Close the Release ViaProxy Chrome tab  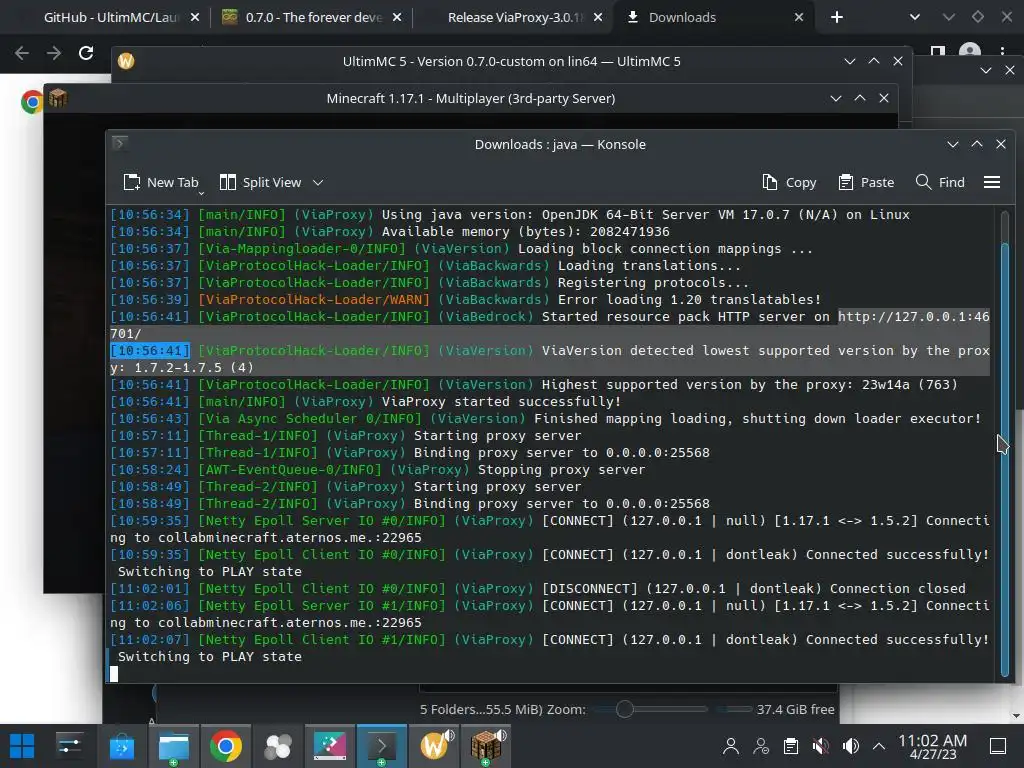click(x=598, y=18)
